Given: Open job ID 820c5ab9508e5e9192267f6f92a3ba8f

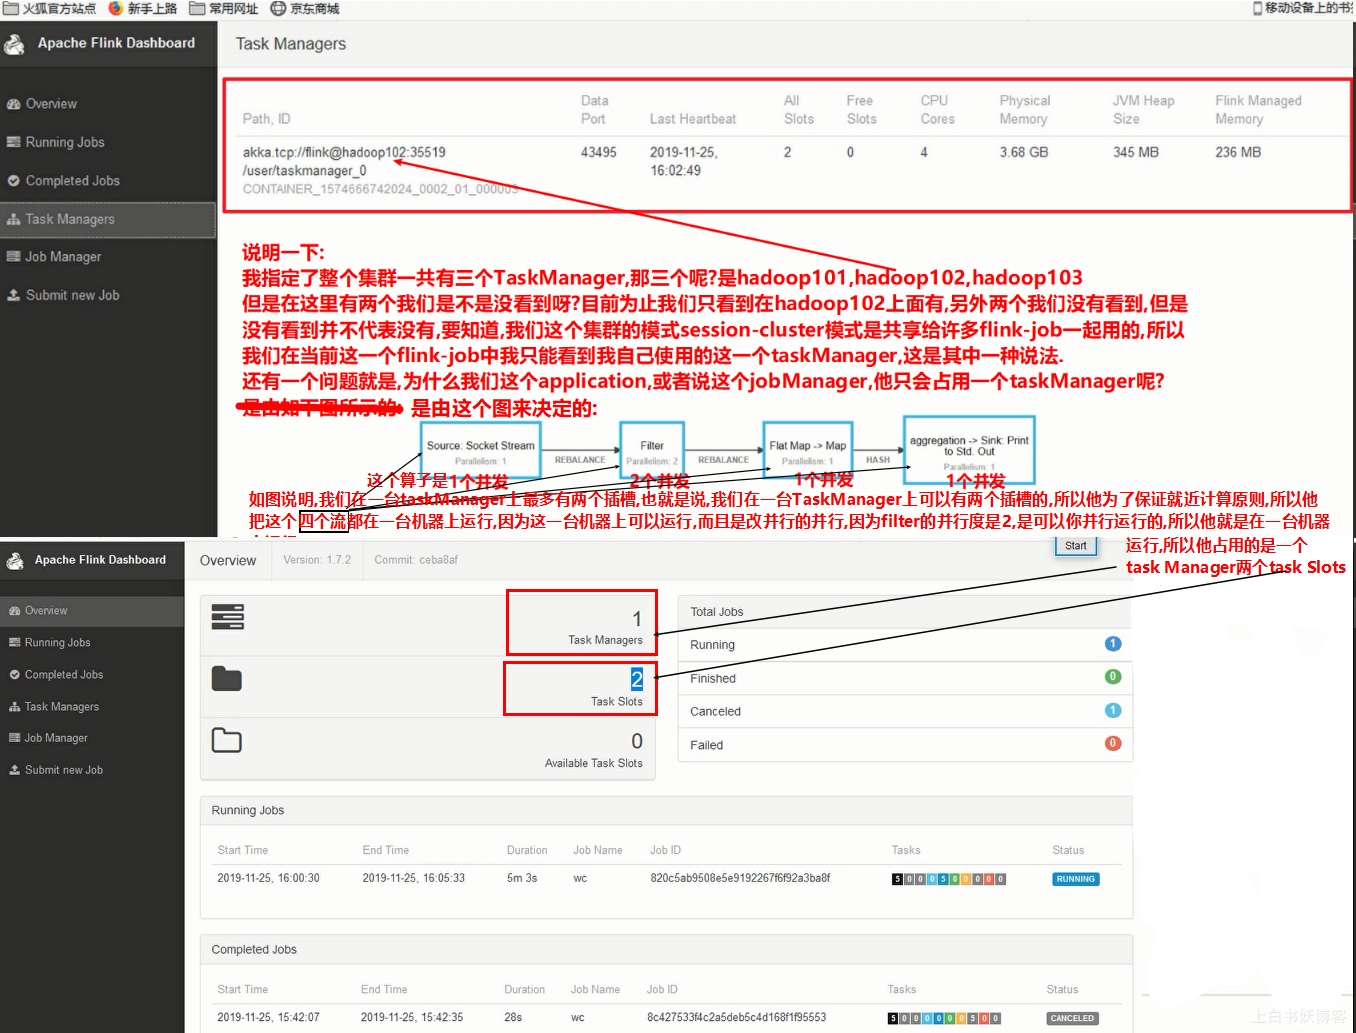Looking at the screenshot, I should (x=740, y=878).
